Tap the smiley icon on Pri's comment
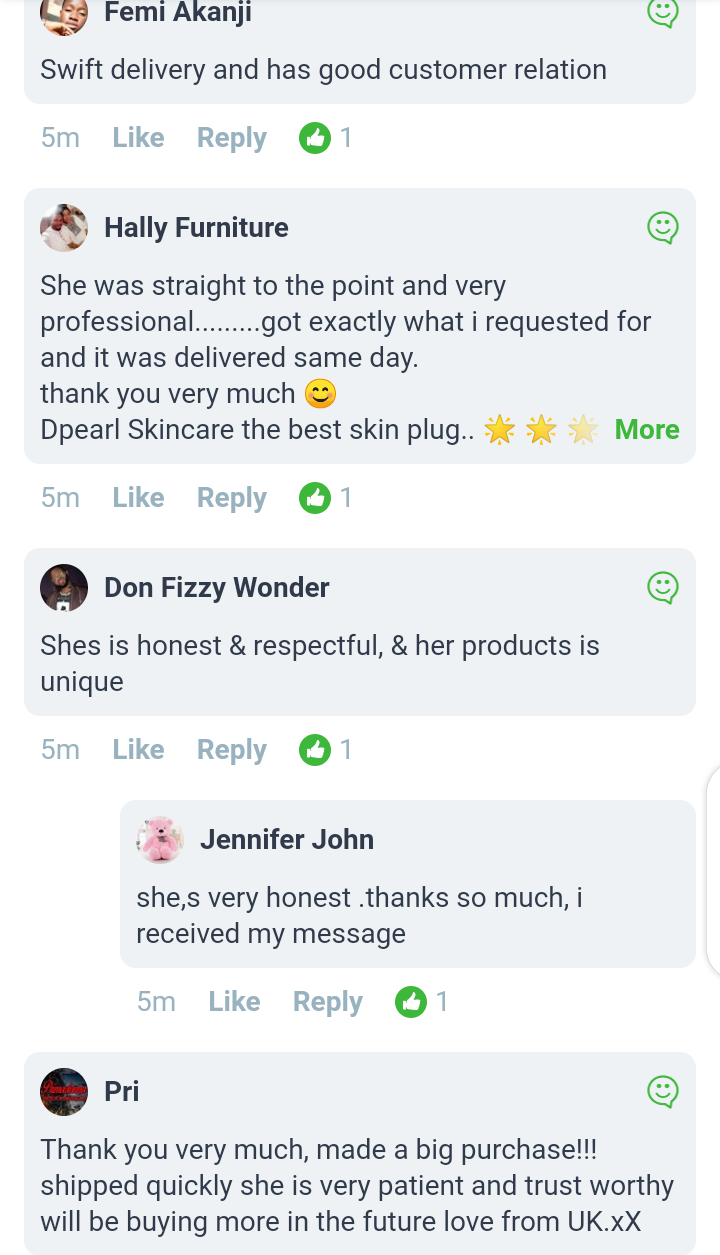This screenshot has width=720, height=1255. [663, 1091]
